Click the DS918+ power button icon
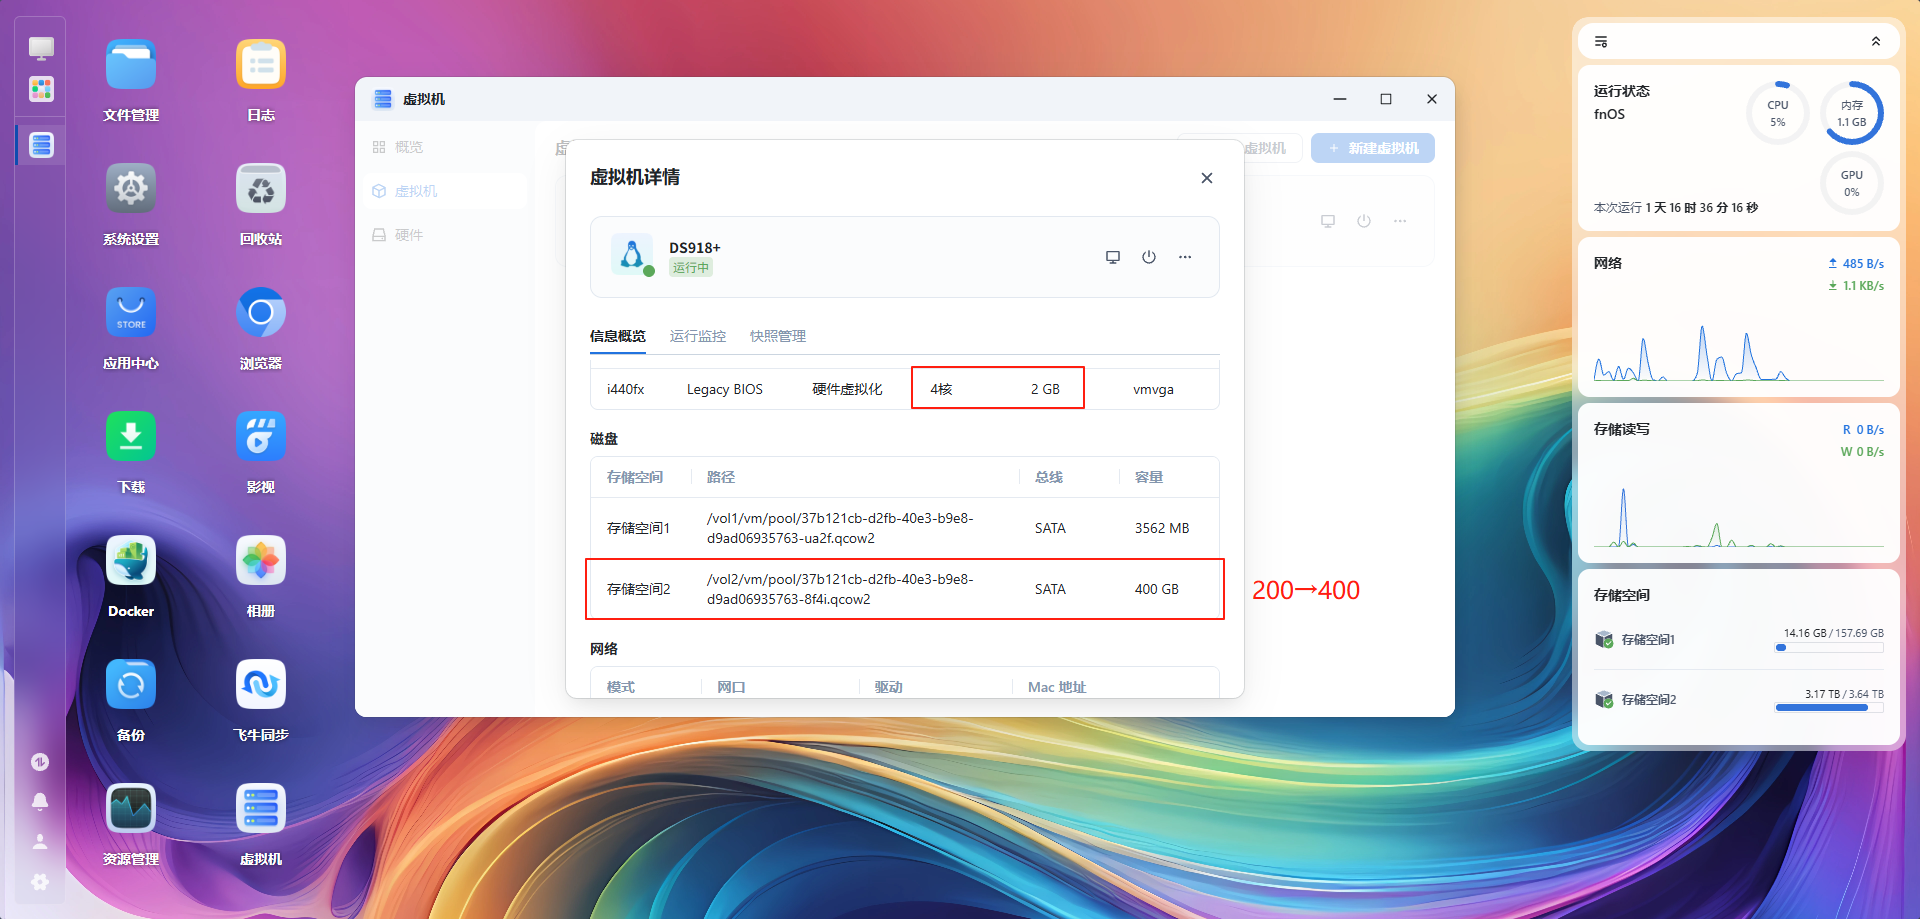The width and height of the screenshot is (1920, 919). click(x=1149, y=257)
